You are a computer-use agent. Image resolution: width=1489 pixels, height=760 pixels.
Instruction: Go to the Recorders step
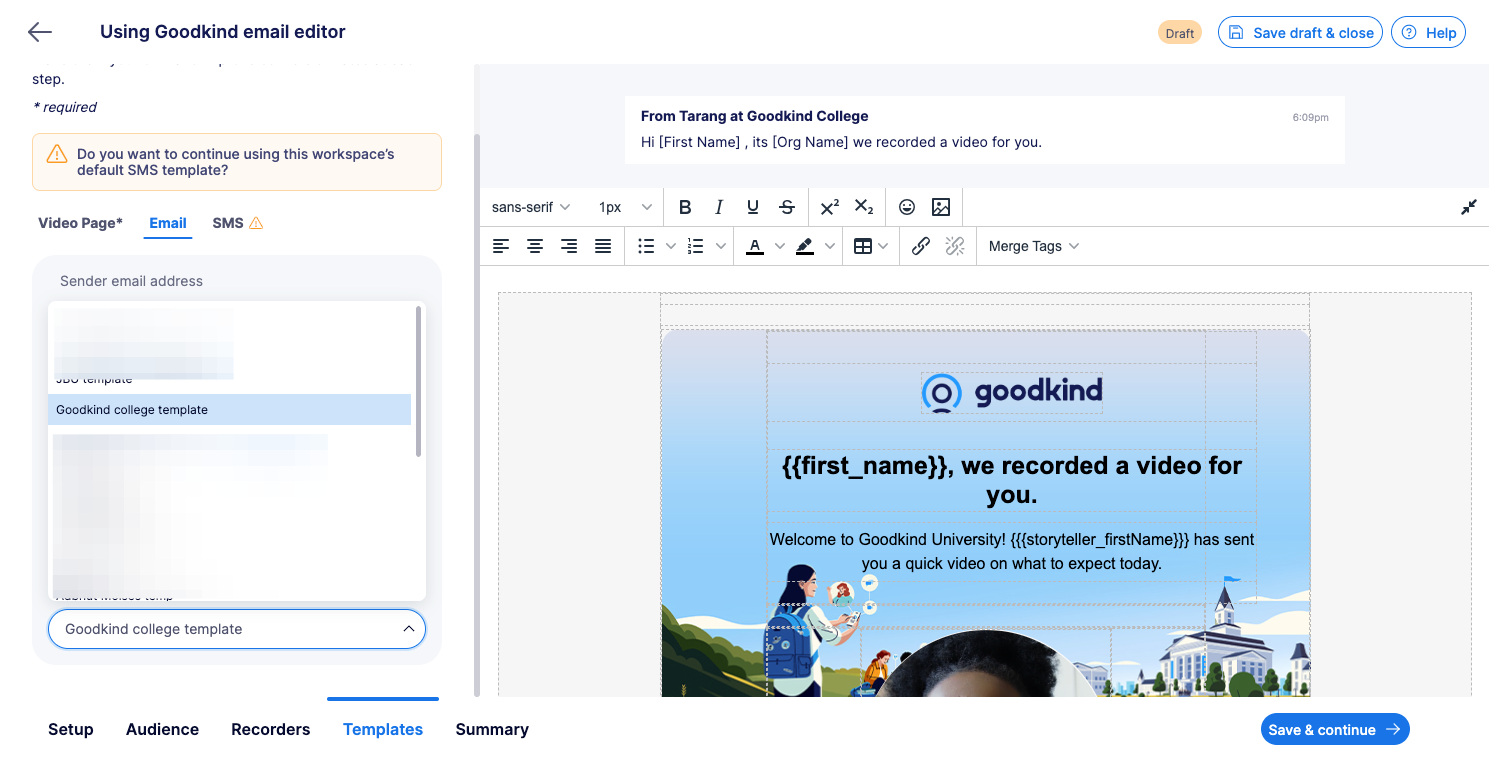coord(271,729)
